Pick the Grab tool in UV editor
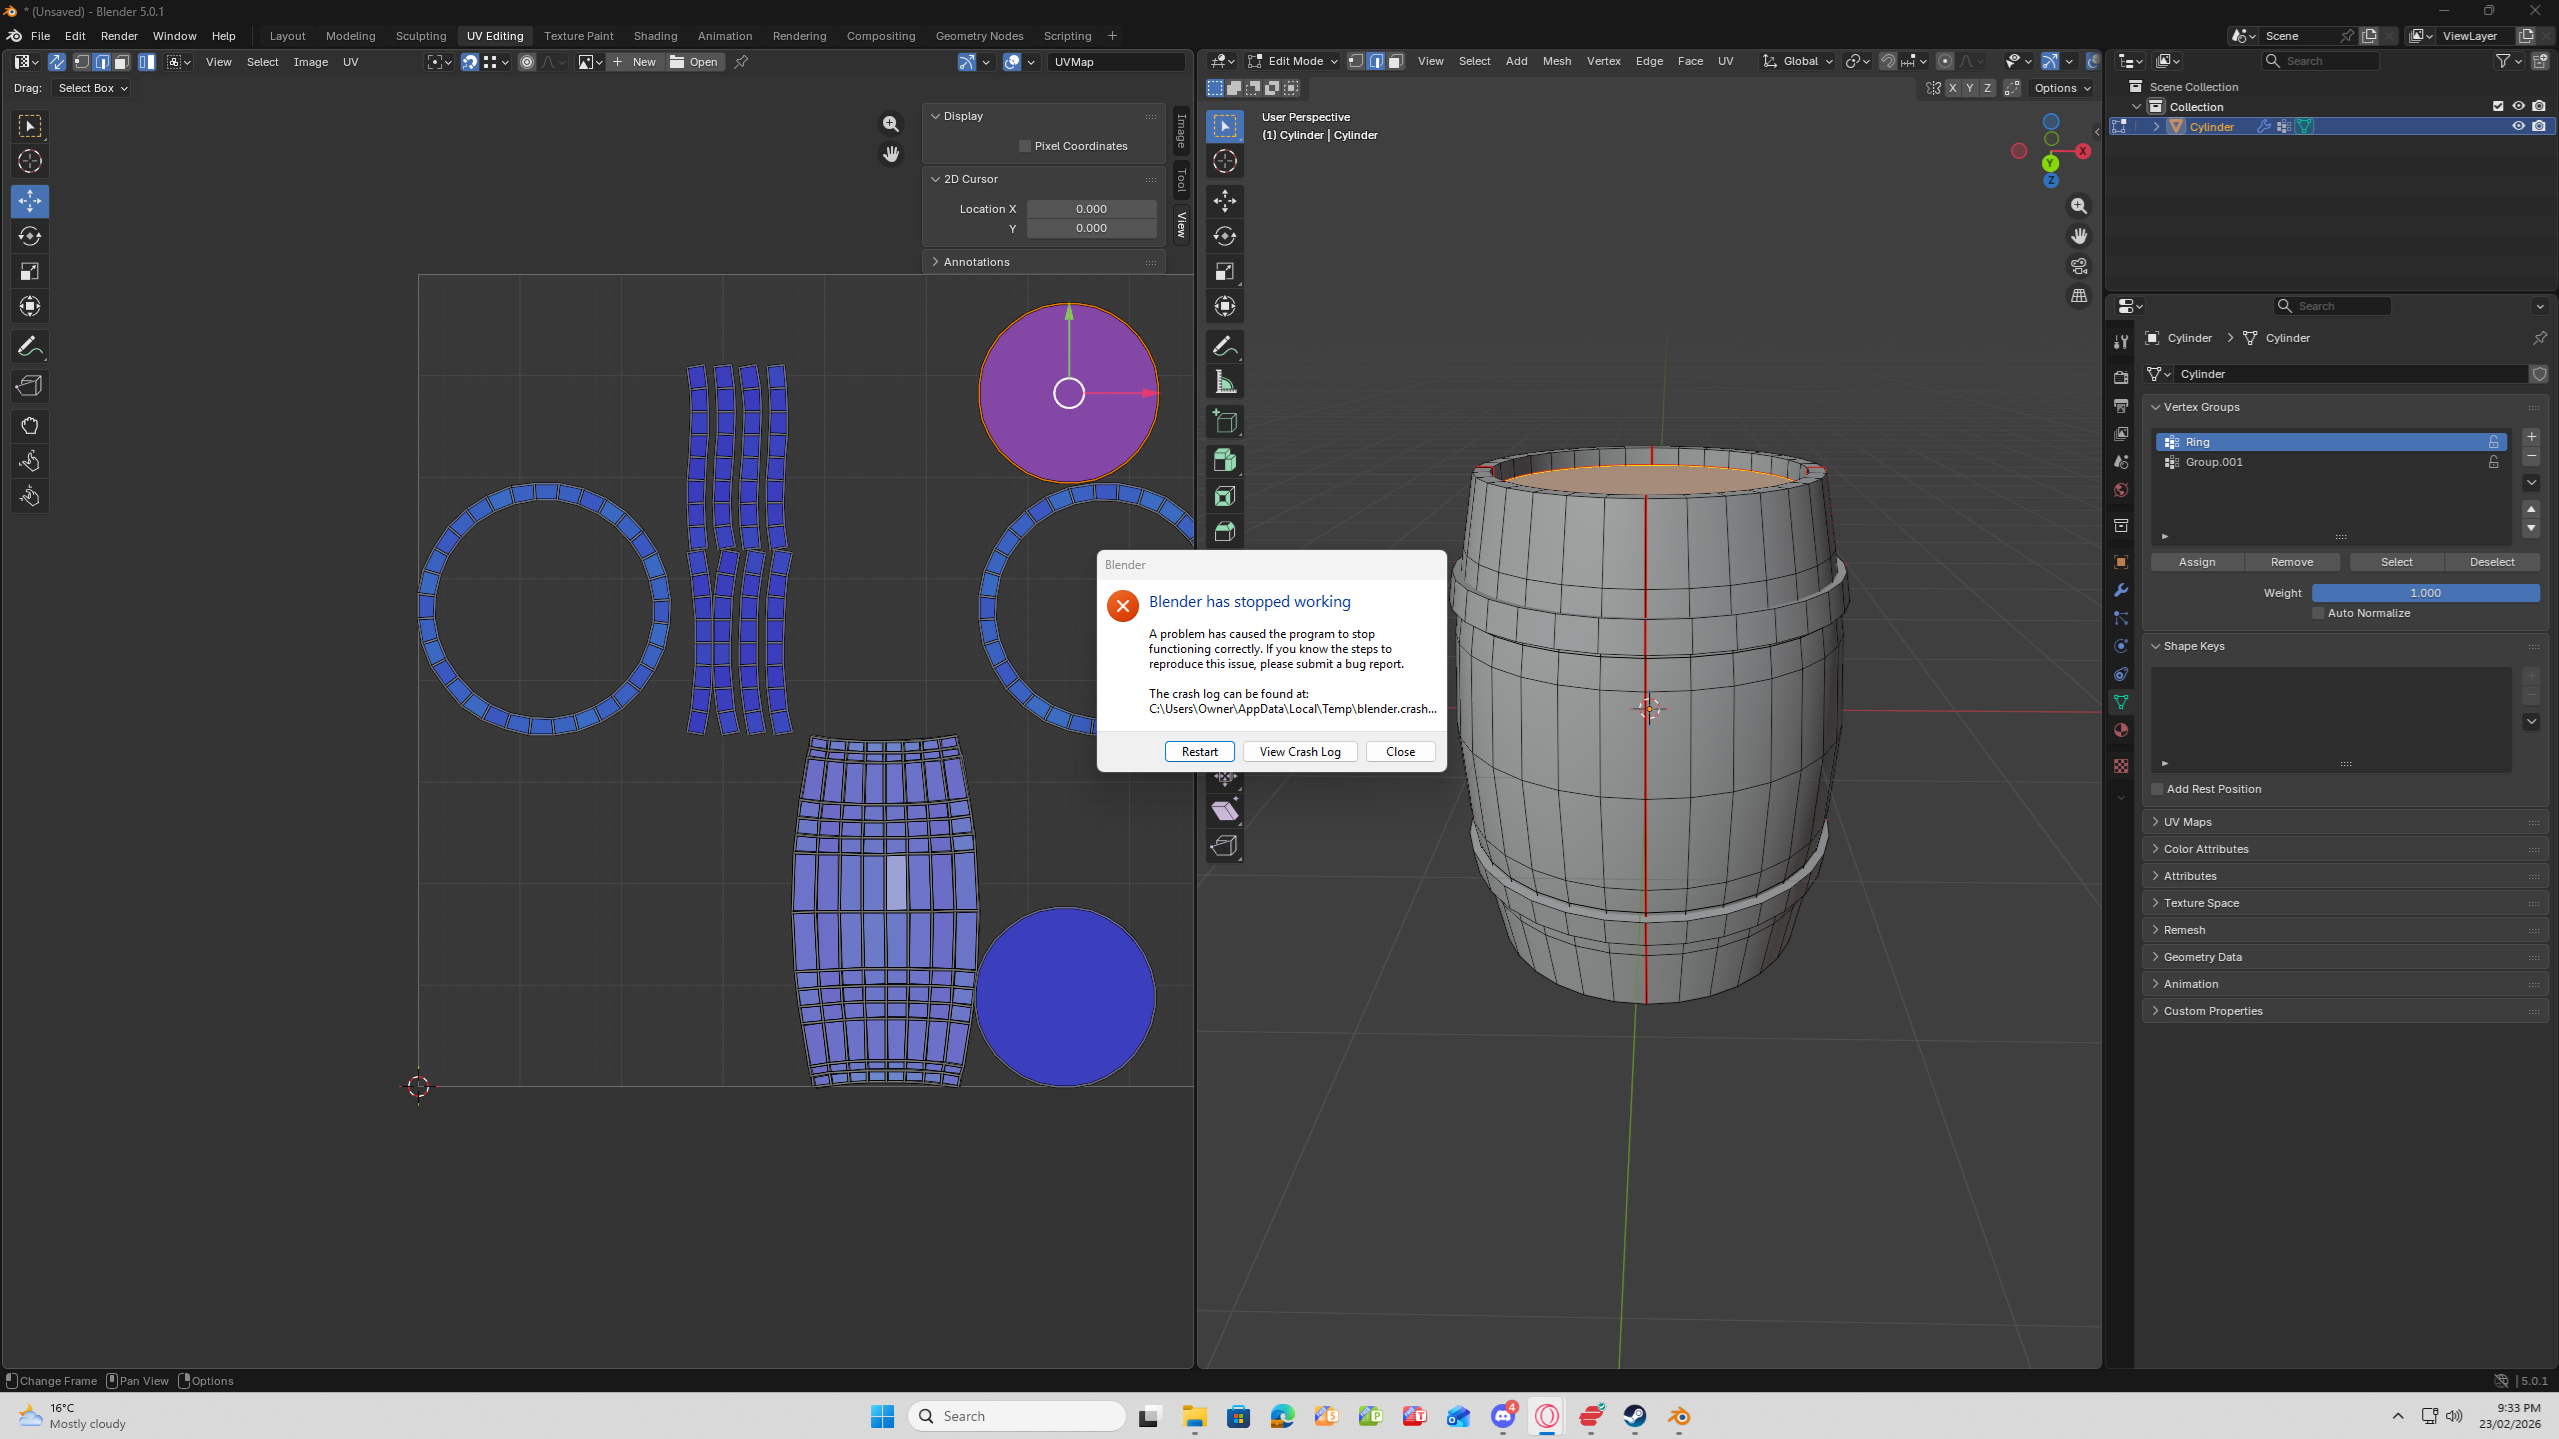This screenshot has height=1439, width=2559. click(x=29, y=426)
